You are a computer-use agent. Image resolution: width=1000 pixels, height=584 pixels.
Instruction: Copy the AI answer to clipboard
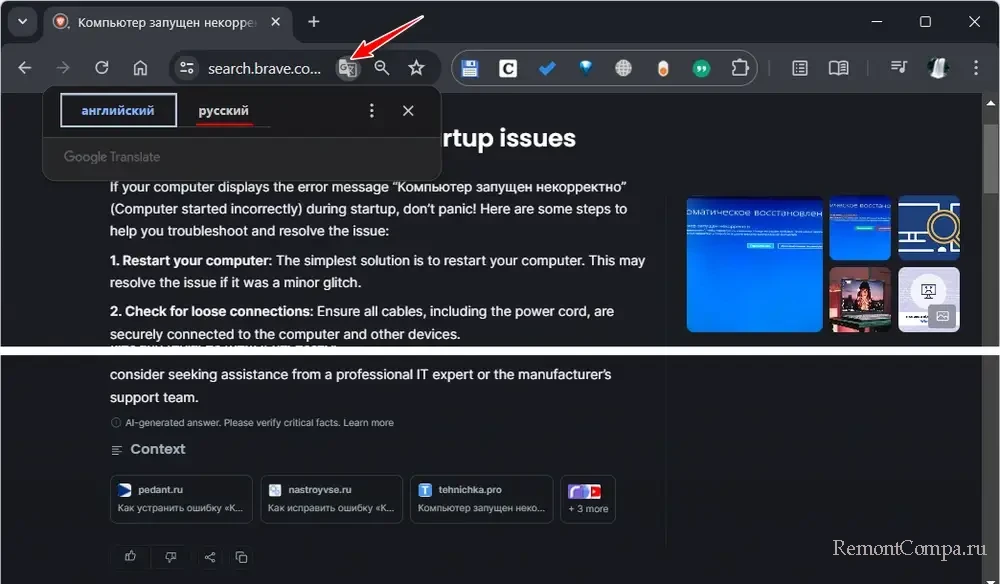tap(241, 557)
